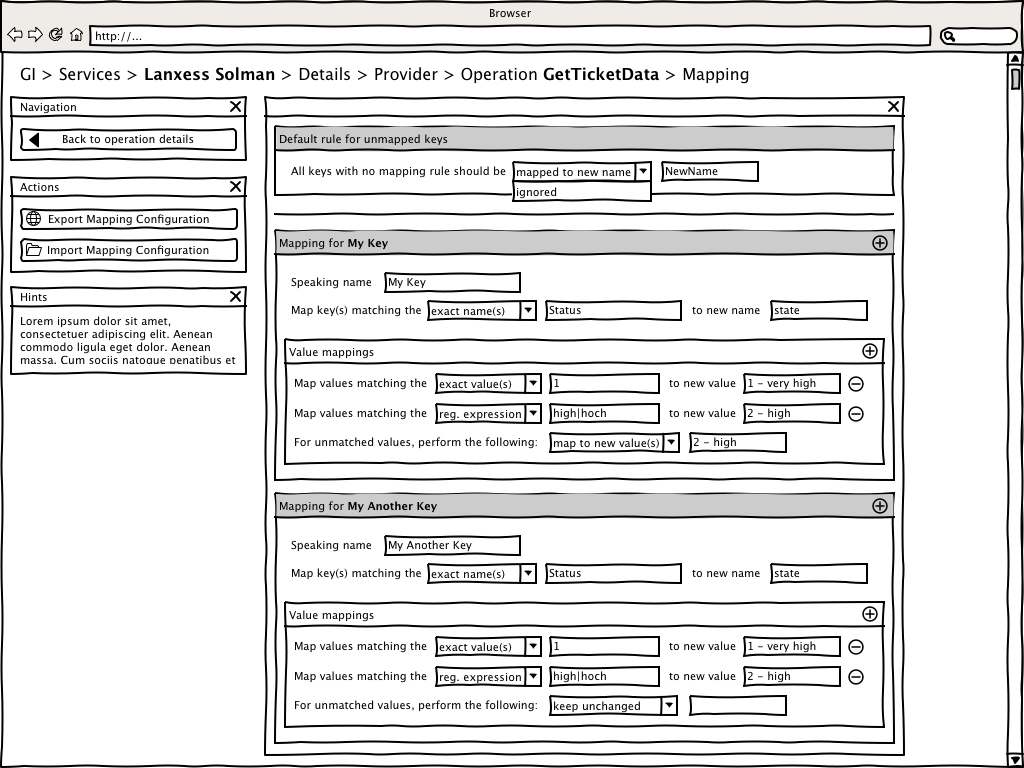Click the NewName input field
The height and width of the screenshot is (768, 1024).
[709, 172]
